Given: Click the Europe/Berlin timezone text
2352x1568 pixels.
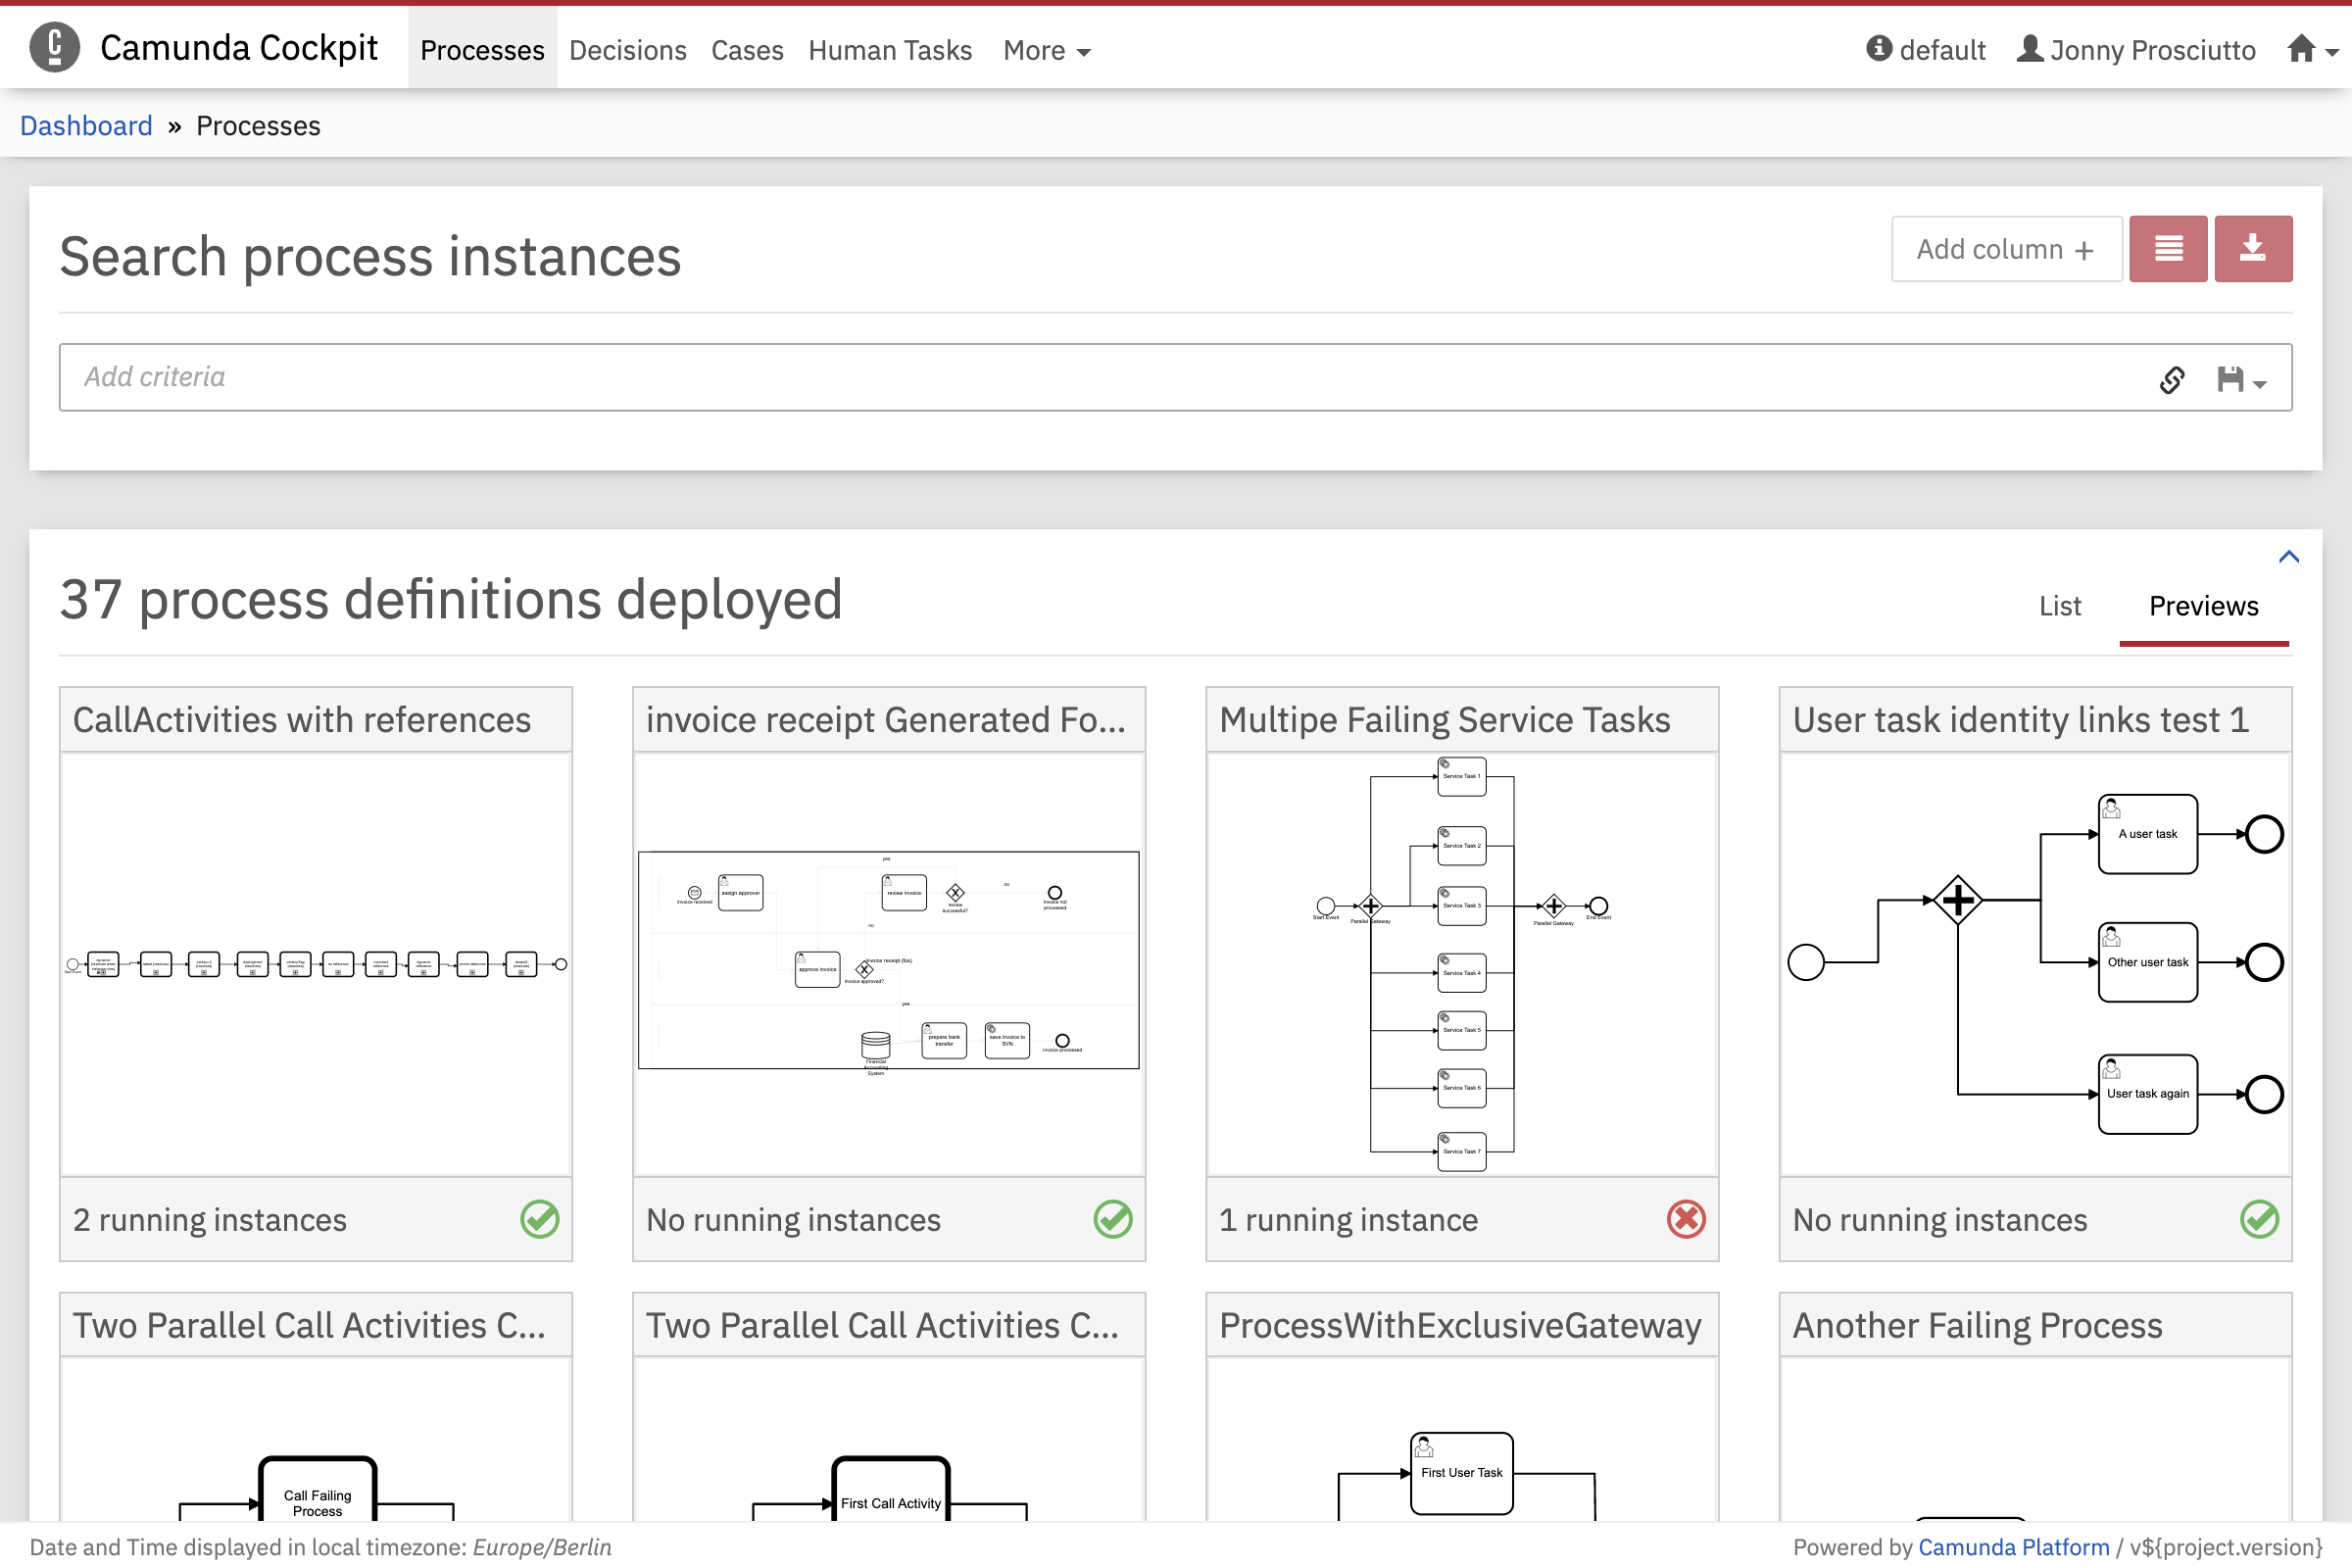Looking at the screenshot, I should click(541, 1546).
